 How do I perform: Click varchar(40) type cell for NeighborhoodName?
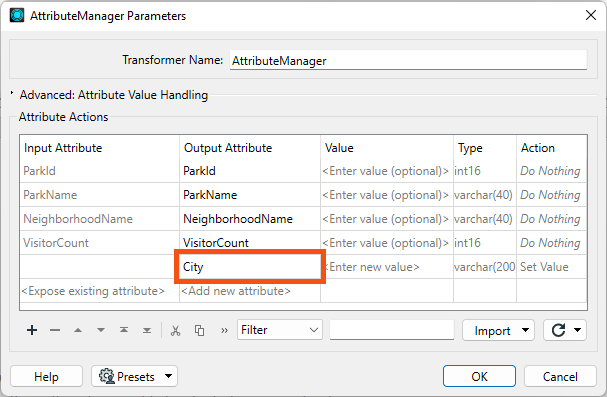click(x=485, y=219)
